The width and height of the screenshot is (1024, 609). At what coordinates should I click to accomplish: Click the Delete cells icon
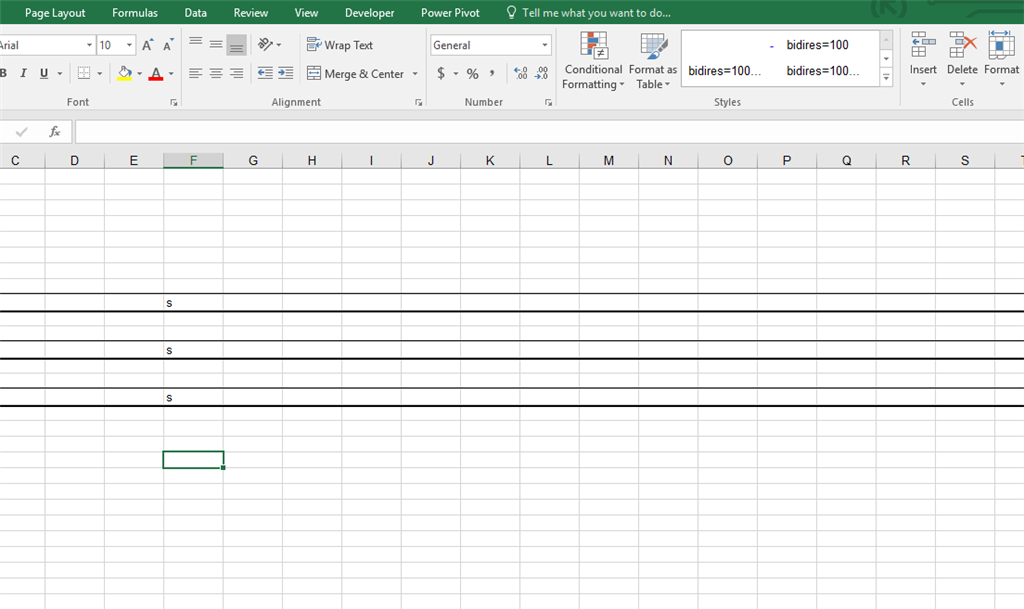(962, 45)
